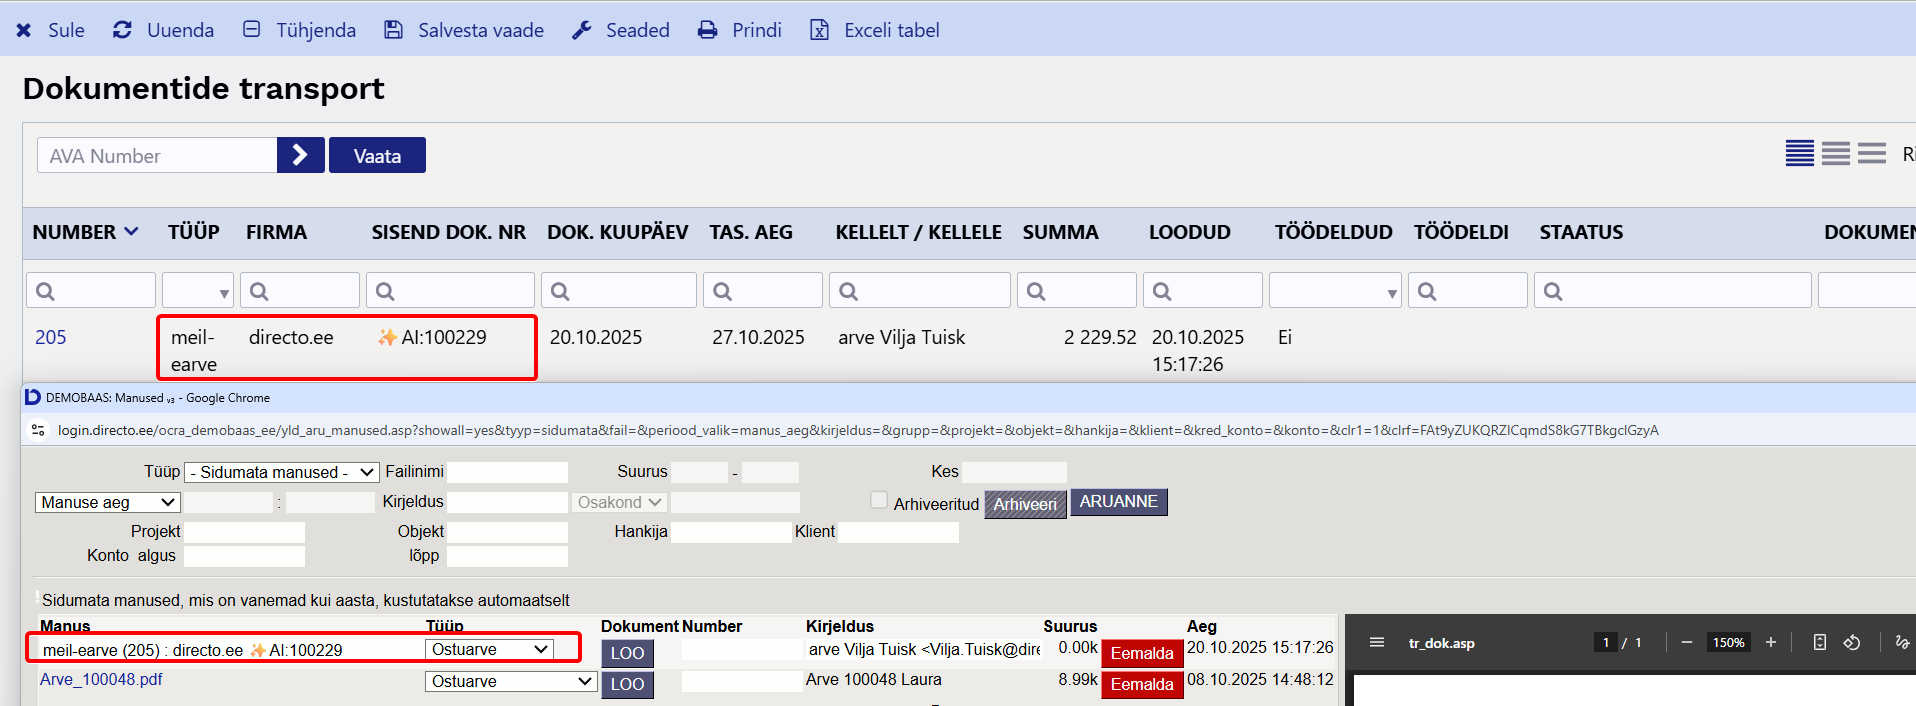Open the Tüüp 'Sidumata manused' dropdown
This screenshot has width=1916, height=706.
(x=281, y=472)
